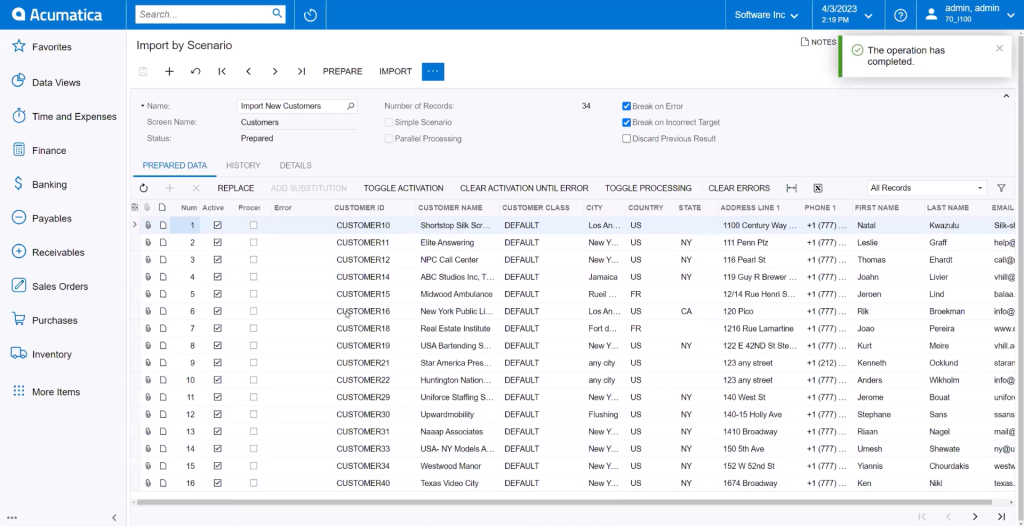Click the grid refresh icon

[144, 188]
